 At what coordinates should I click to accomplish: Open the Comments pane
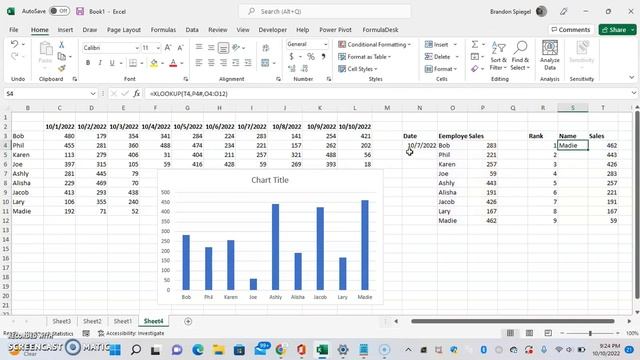point(571,30)
